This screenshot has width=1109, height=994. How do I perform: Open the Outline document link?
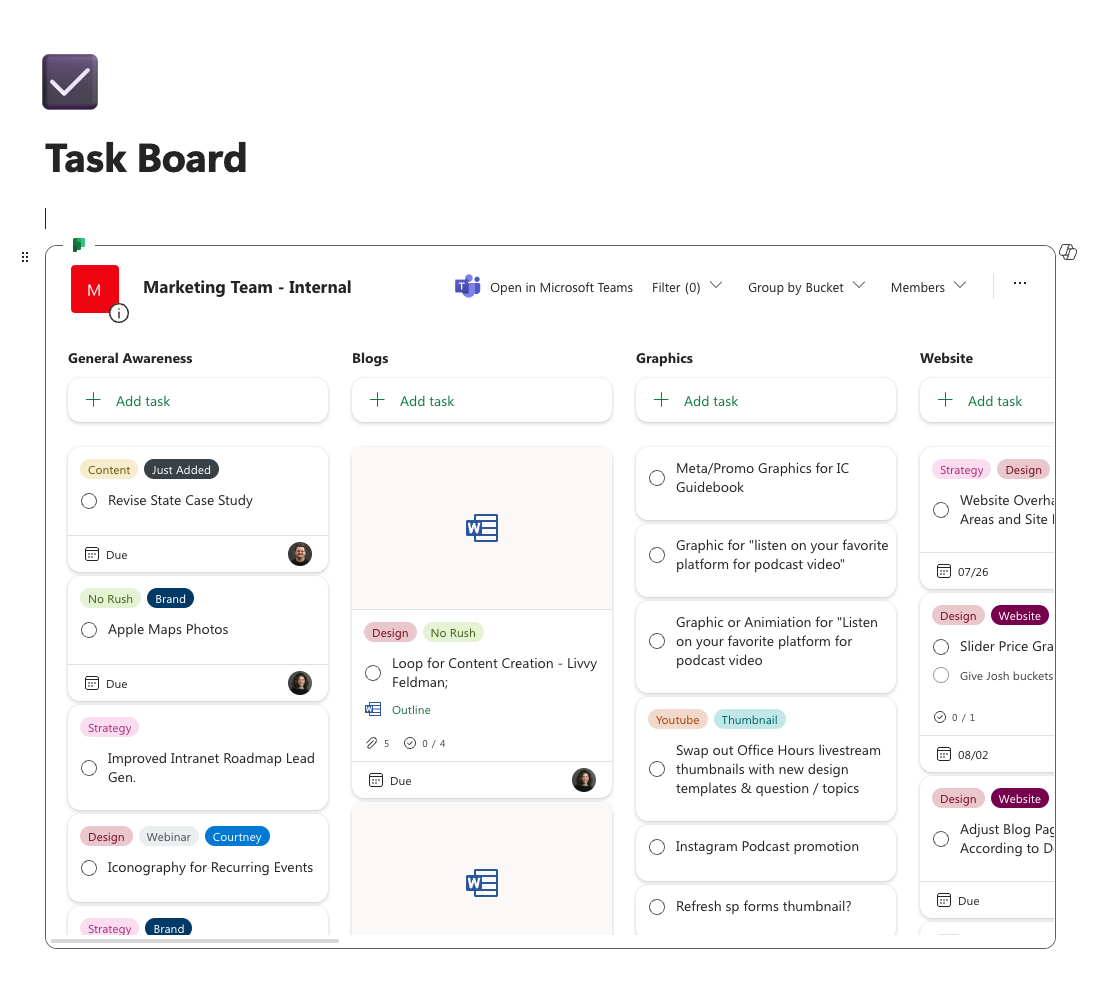tap(411, 710)
